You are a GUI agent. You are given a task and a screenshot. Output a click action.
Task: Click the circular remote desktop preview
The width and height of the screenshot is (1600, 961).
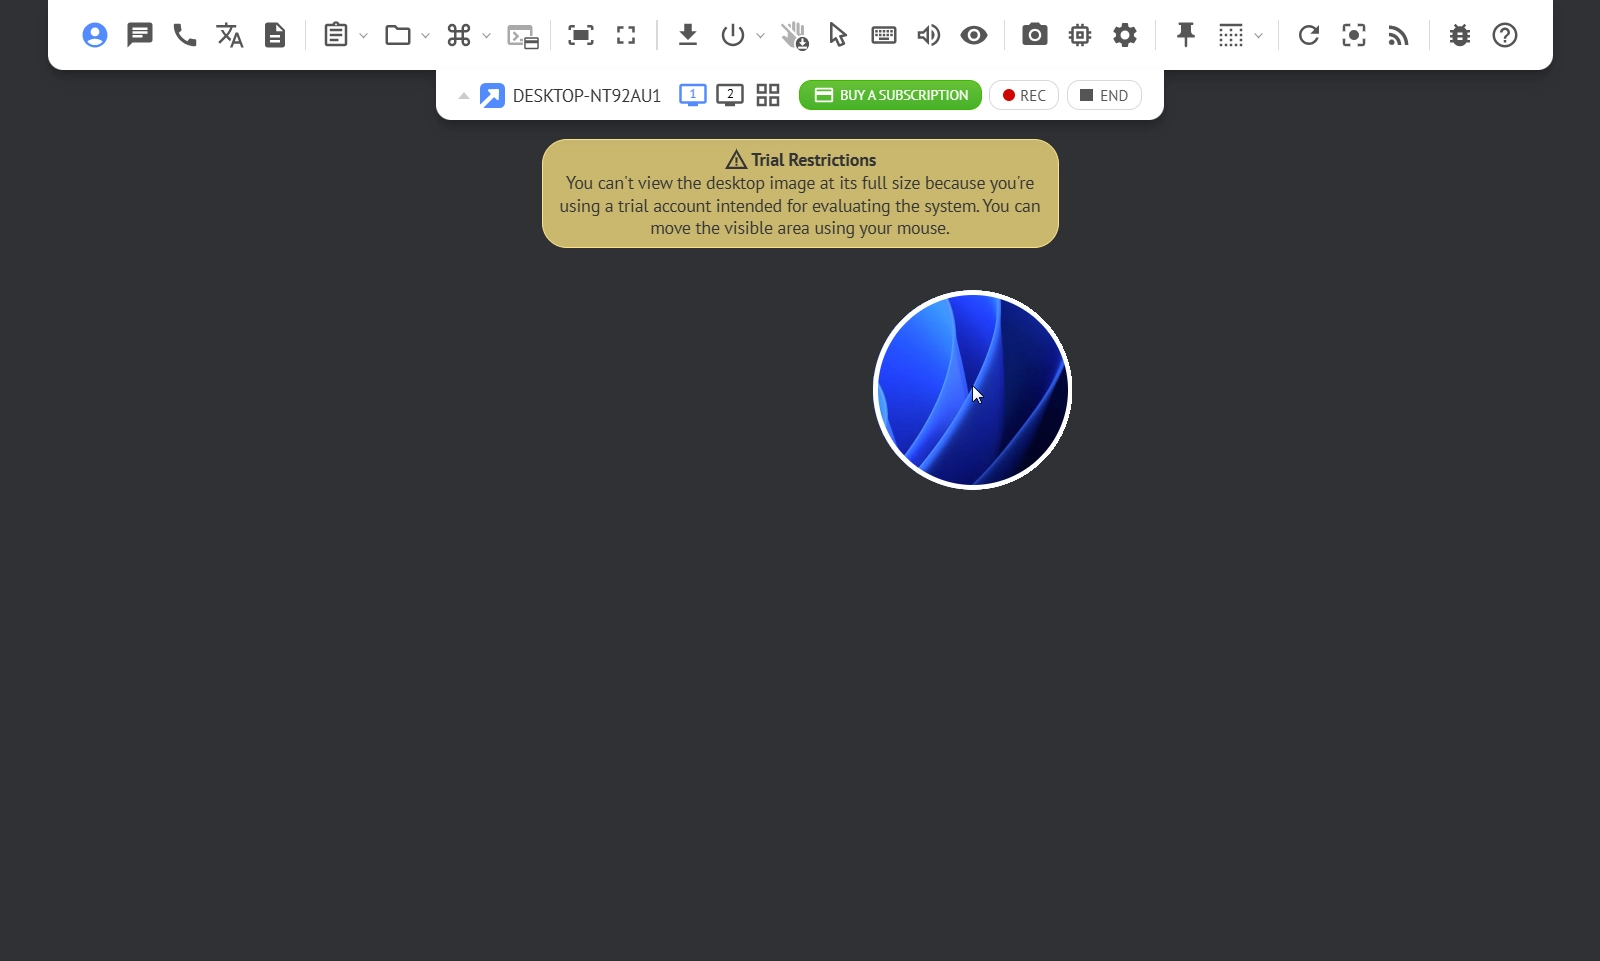(x=972, y=390)
